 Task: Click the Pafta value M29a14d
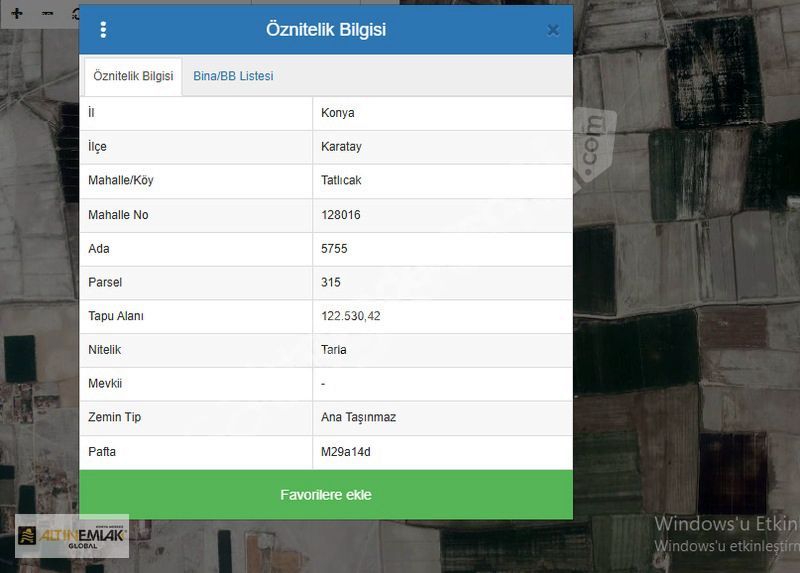pos(345,452)
